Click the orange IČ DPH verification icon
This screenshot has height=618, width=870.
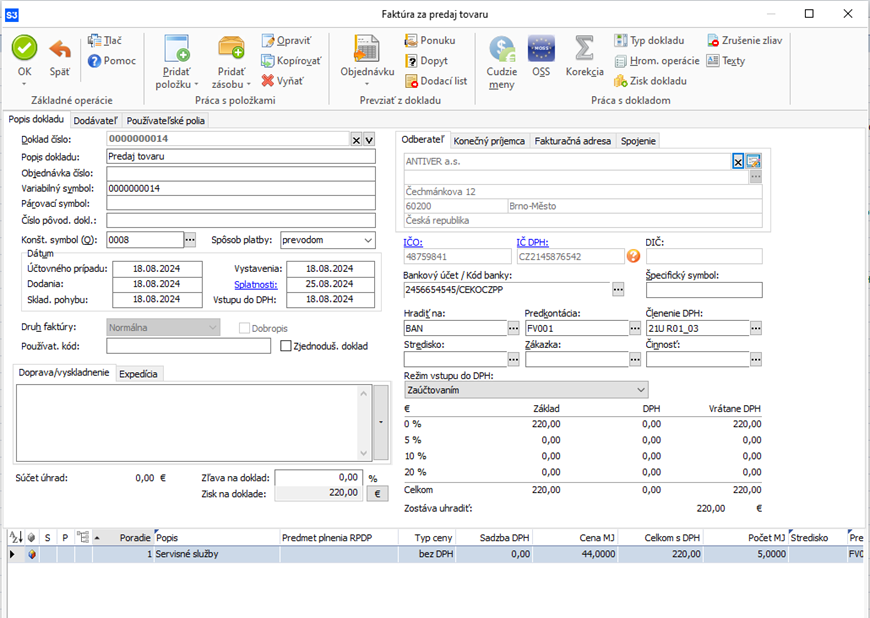pos(633,256)
